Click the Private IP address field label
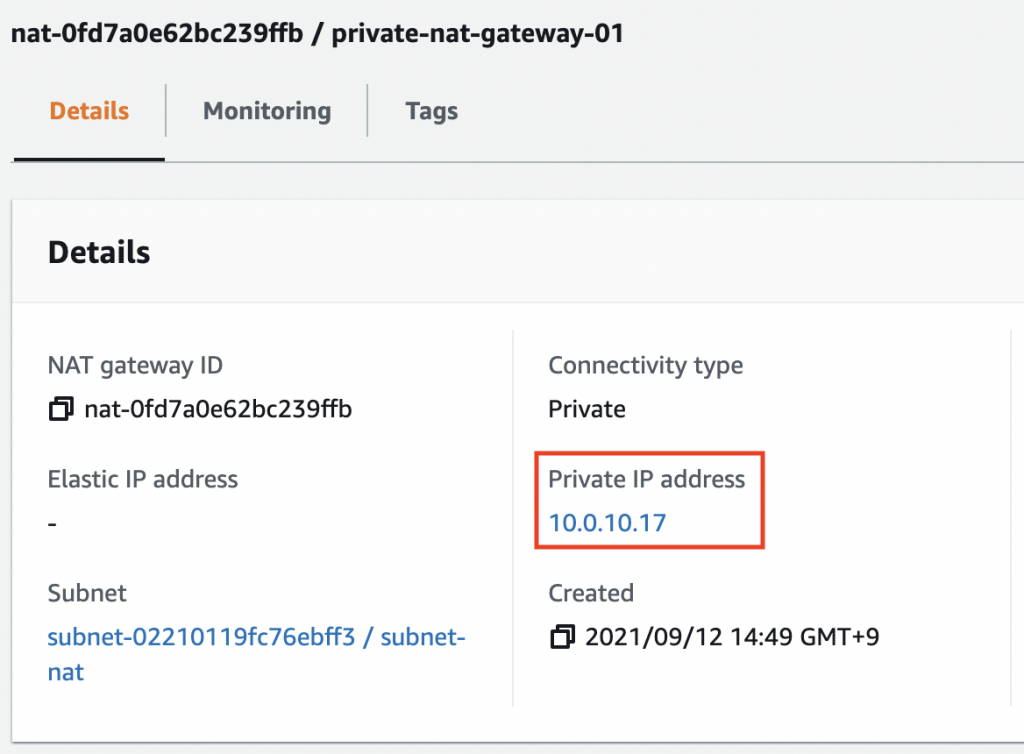The image size is (1024, 754). tap(647, 479)
